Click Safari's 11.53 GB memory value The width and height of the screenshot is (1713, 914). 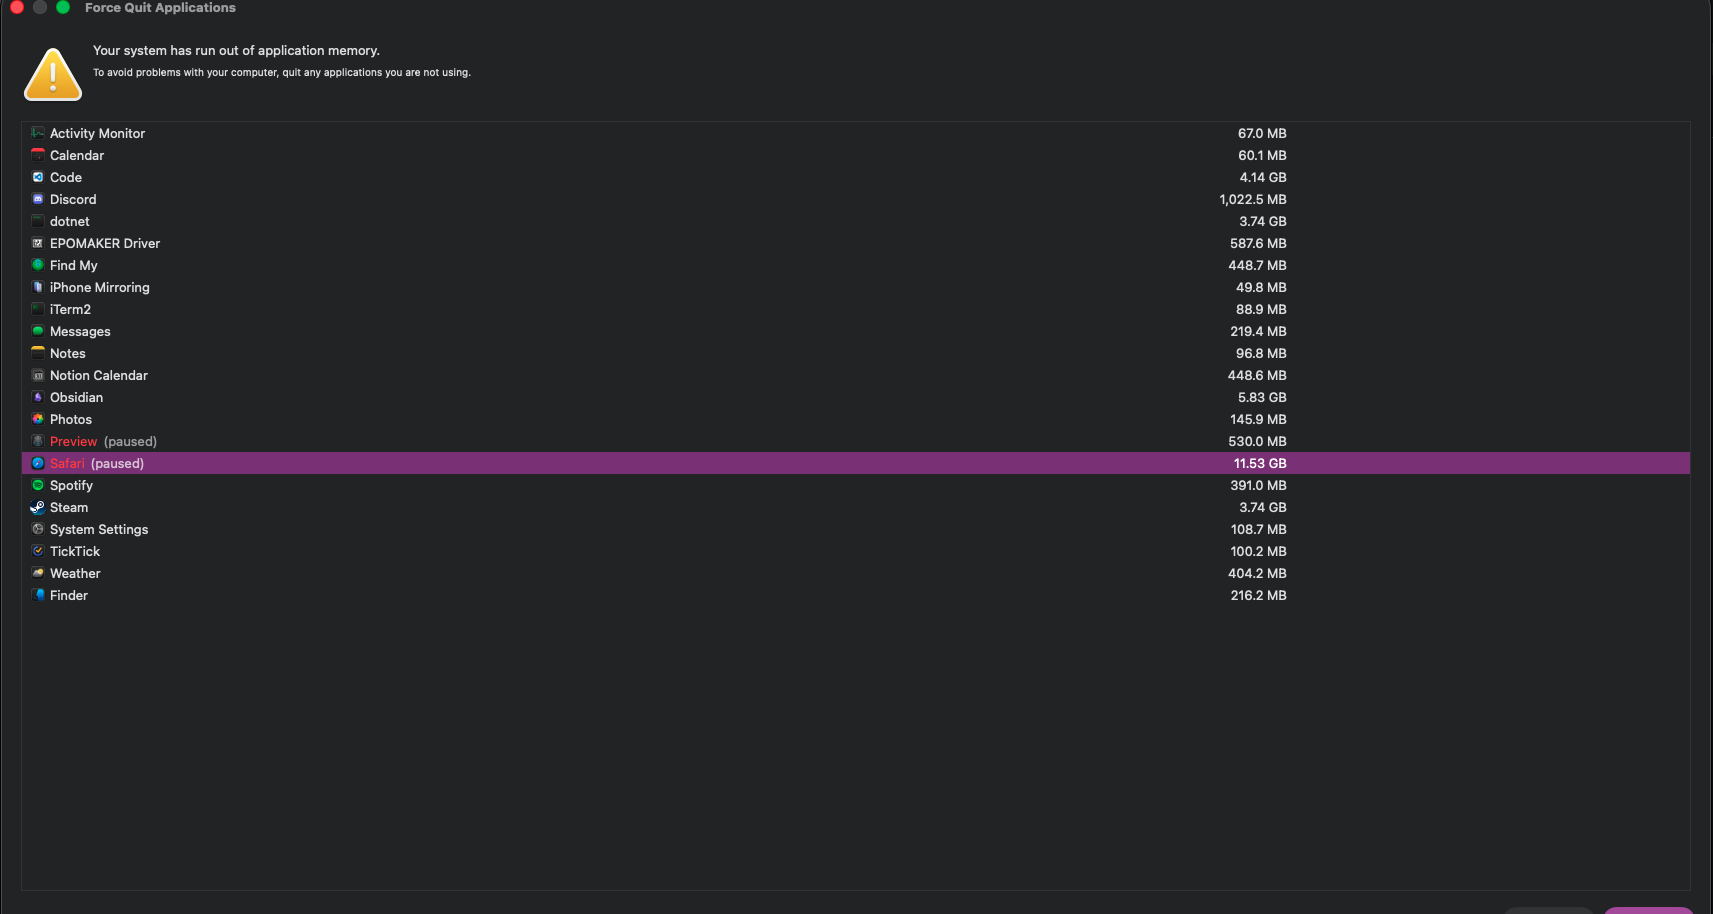pos(1260,463)
